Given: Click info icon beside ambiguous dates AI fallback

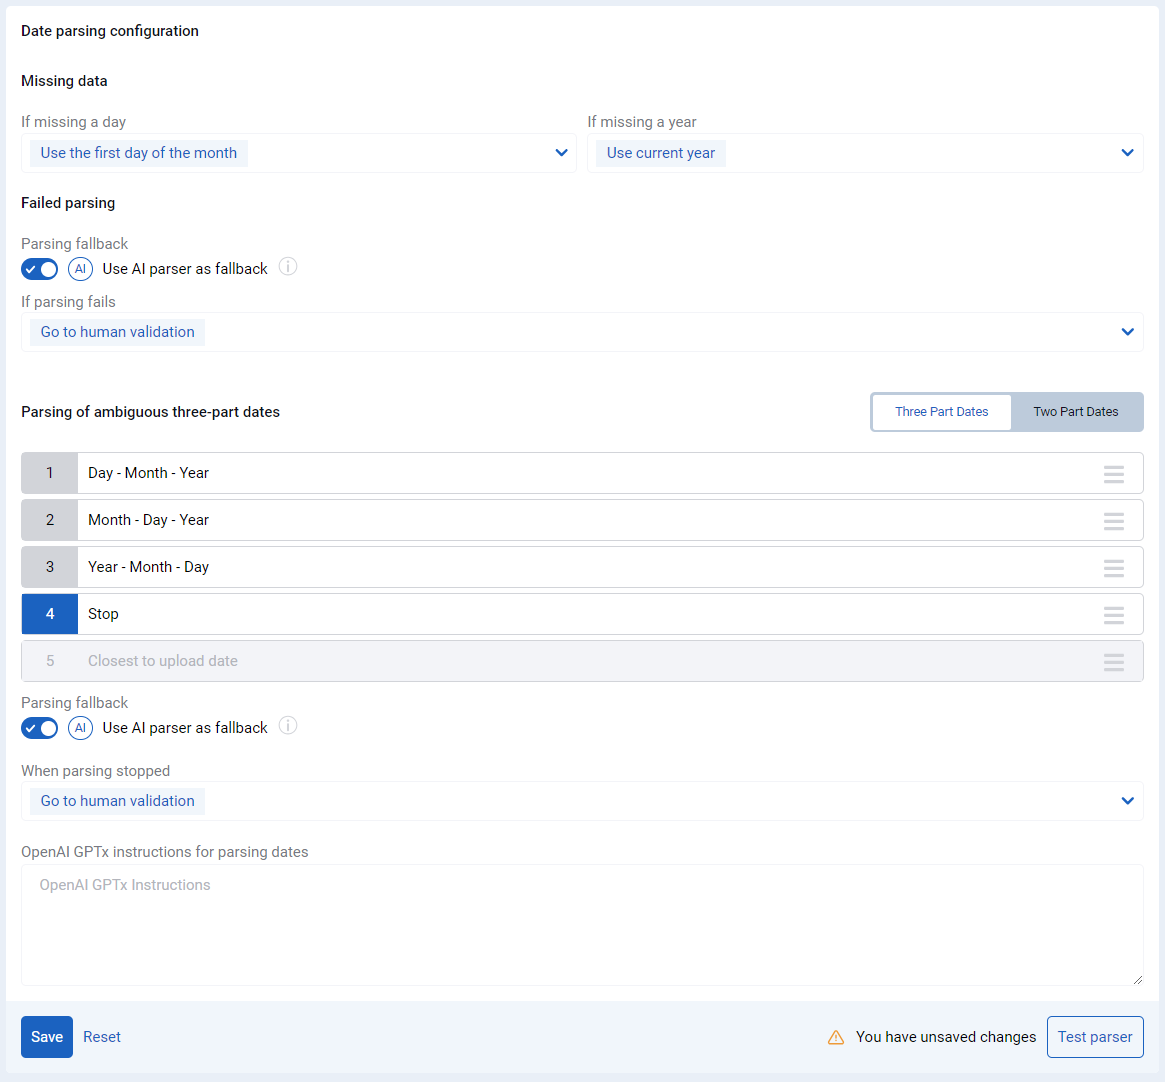Looking at the screenshot, I should [288, 726].
